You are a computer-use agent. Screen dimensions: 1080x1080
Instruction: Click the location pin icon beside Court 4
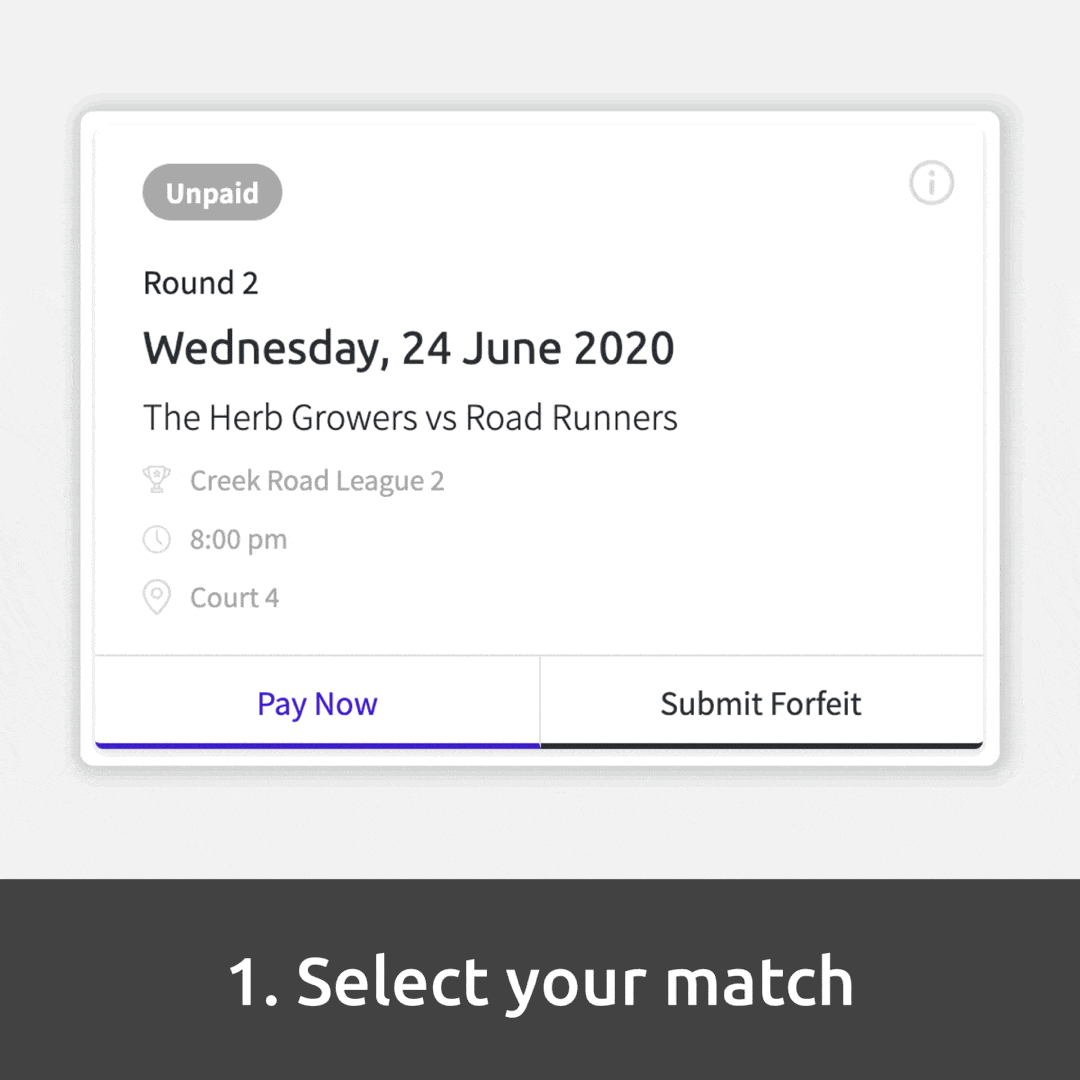(157, 597)
